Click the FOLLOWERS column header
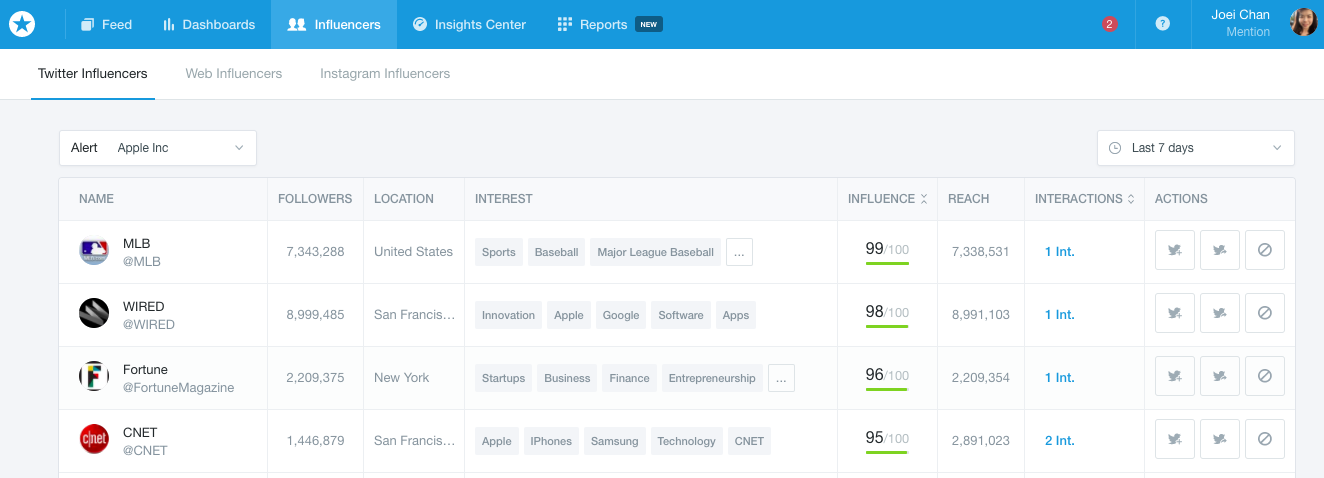Image resolution: width=1324 pixels, height=478 pixels. 315,199
